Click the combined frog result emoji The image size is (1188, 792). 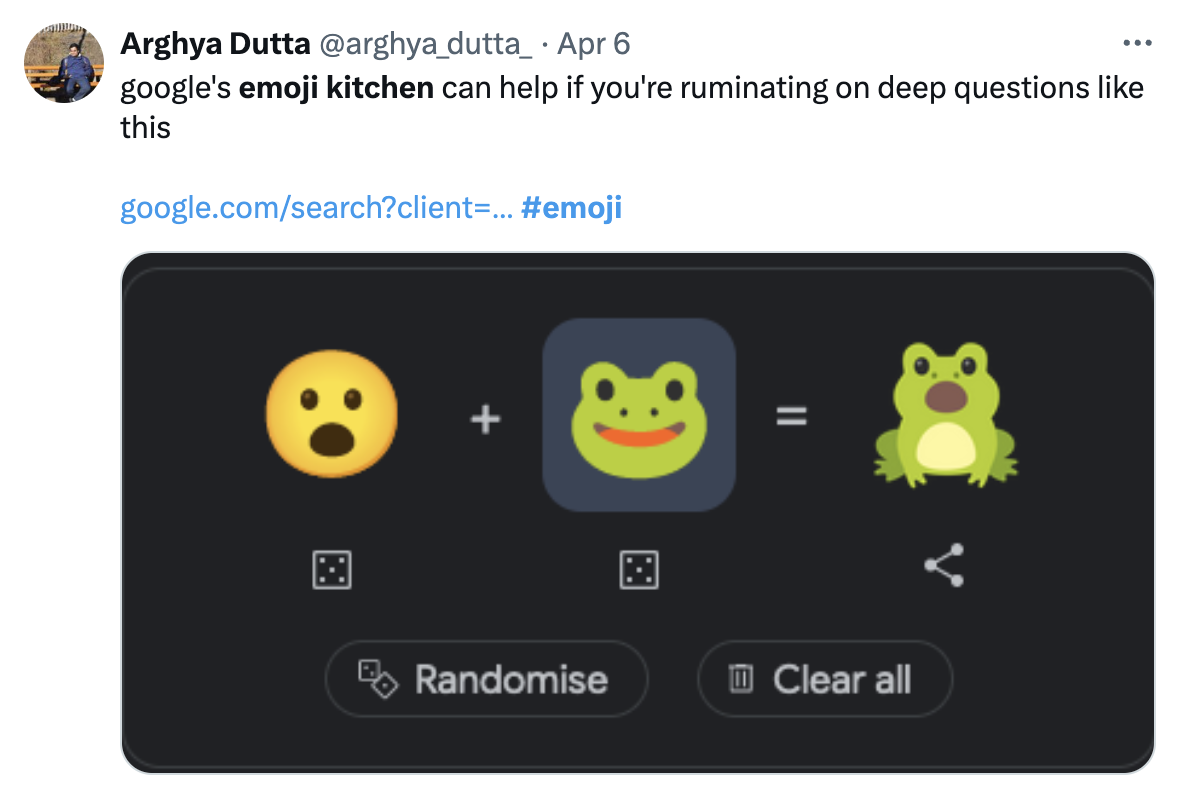point(944,414)
